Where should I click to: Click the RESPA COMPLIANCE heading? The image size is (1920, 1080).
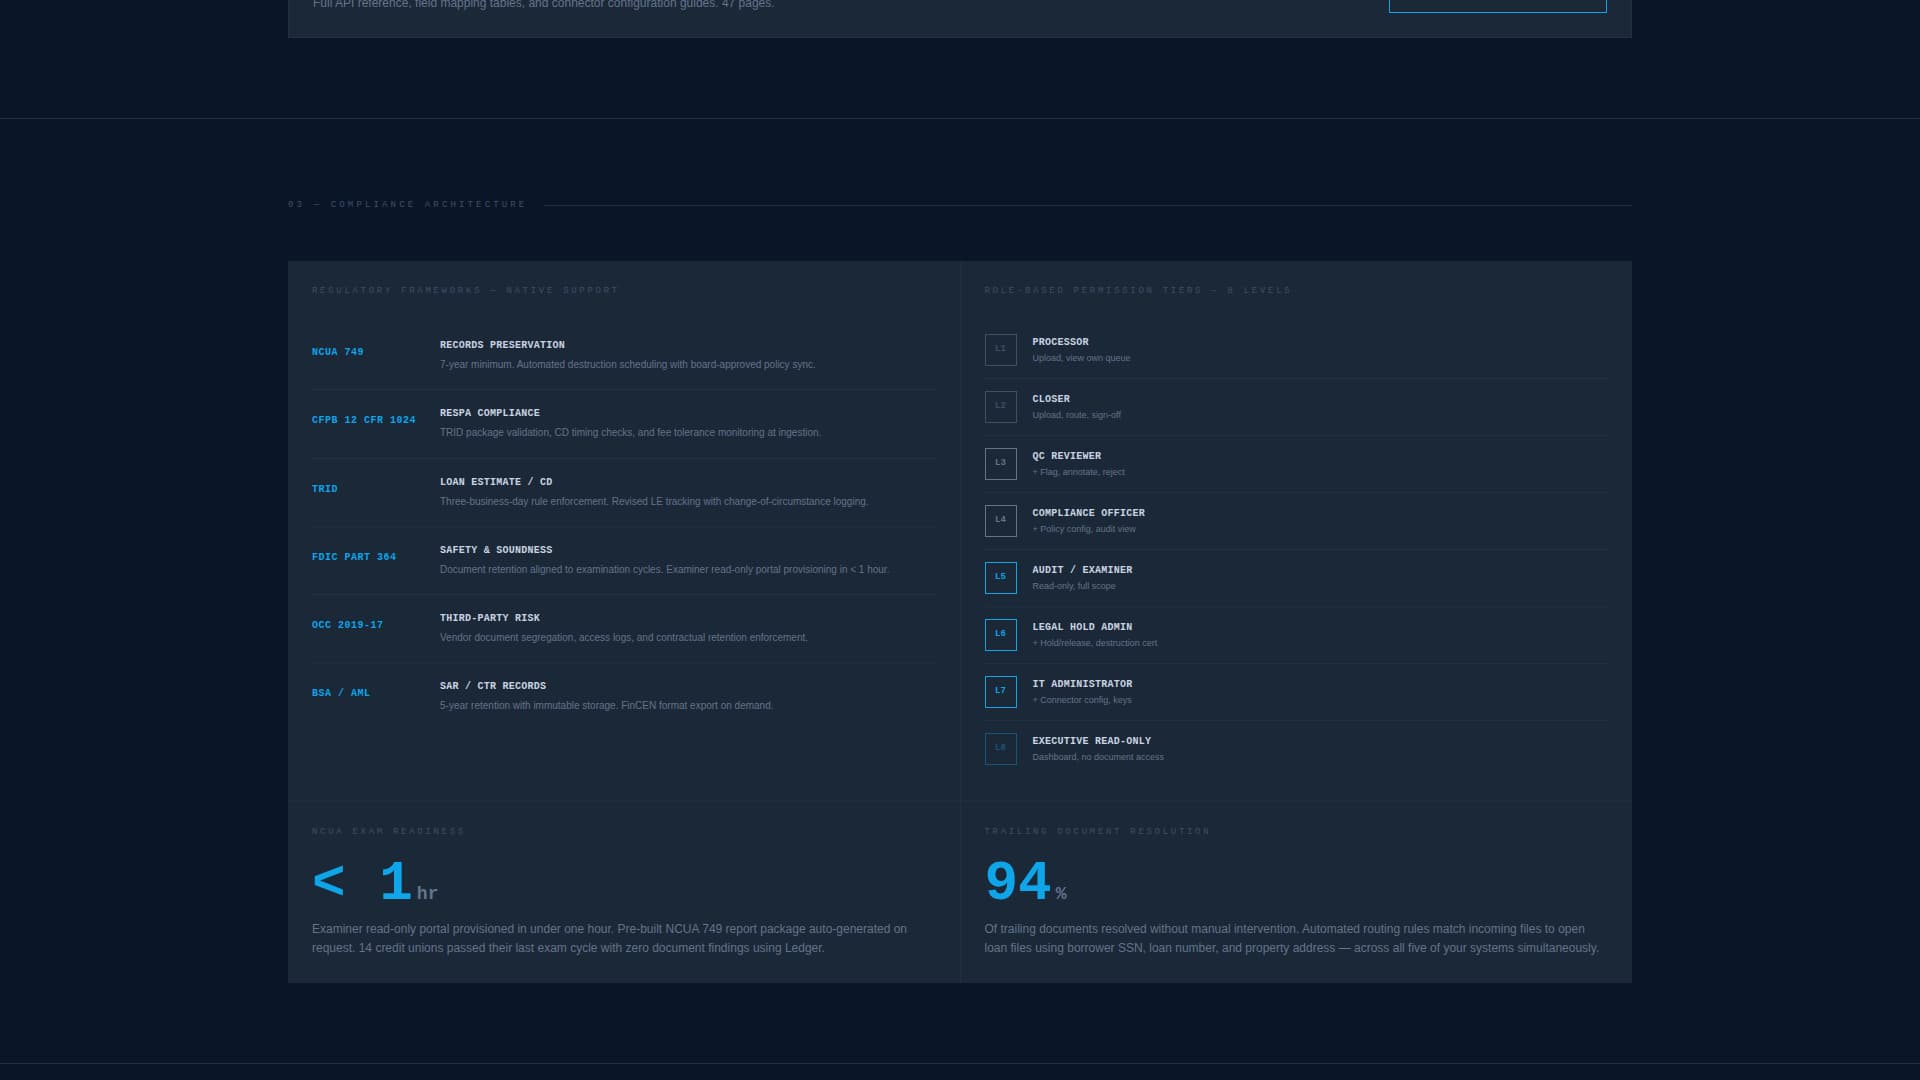pyautogui.click(x=489, y=413)
